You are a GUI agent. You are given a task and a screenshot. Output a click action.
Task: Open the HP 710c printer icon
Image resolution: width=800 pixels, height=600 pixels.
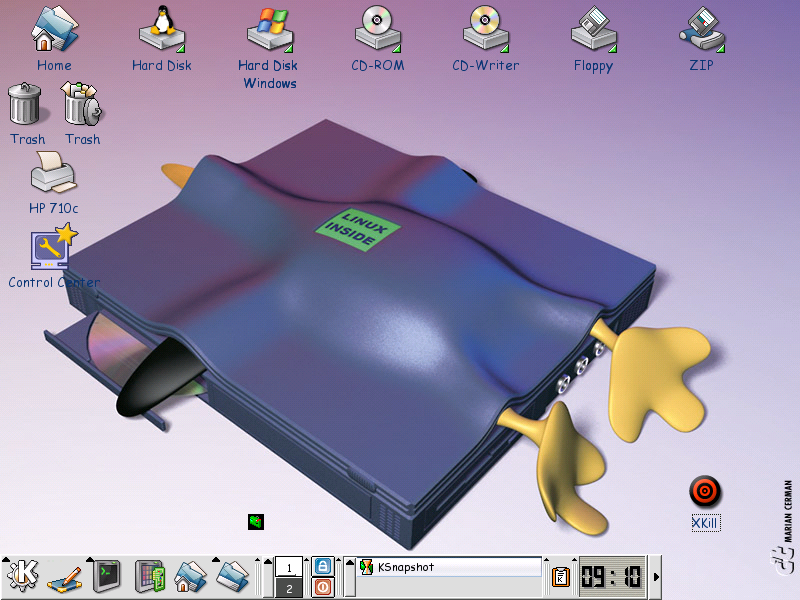pyautogui.click(x=54, y=172)
